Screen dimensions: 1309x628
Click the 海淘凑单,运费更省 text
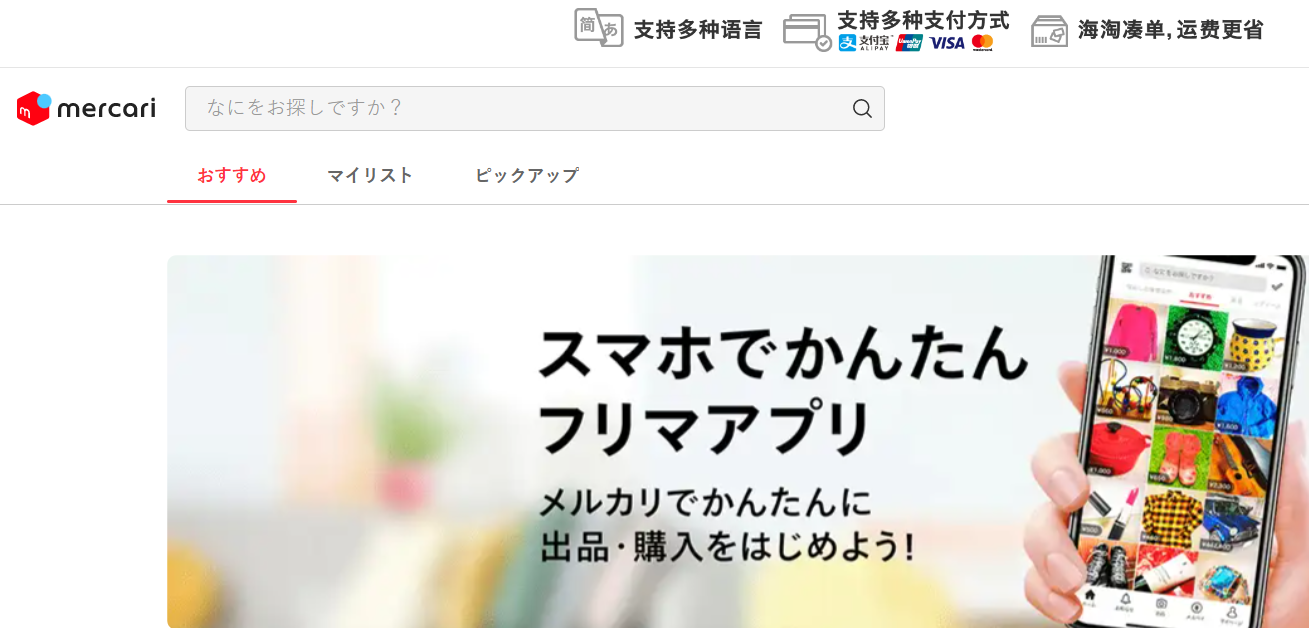click(1170, 30)
